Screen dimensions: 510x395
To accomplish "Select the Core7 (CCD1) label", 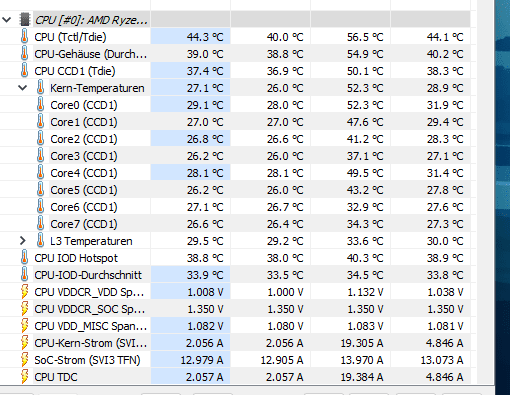I will (84, 224).
